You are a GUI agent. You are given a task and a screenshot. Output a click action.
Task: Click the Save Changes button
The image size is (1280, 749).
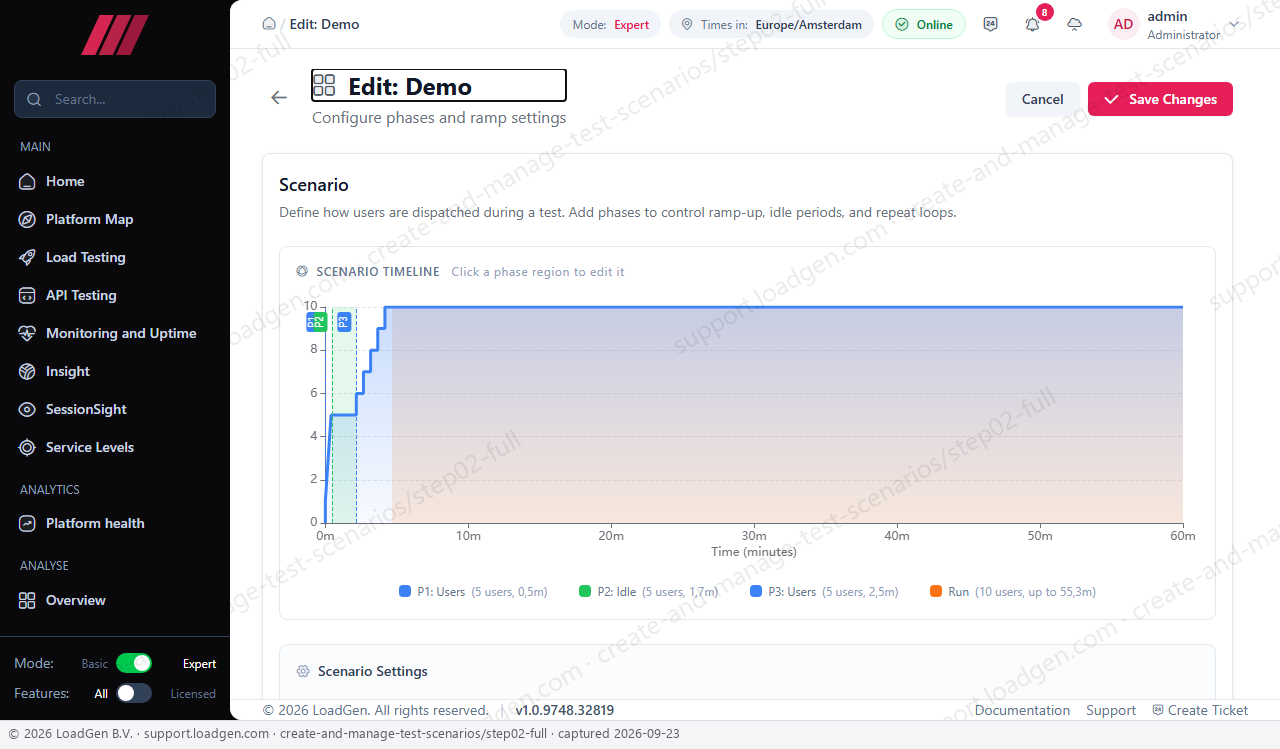(x=1160, y=99)
